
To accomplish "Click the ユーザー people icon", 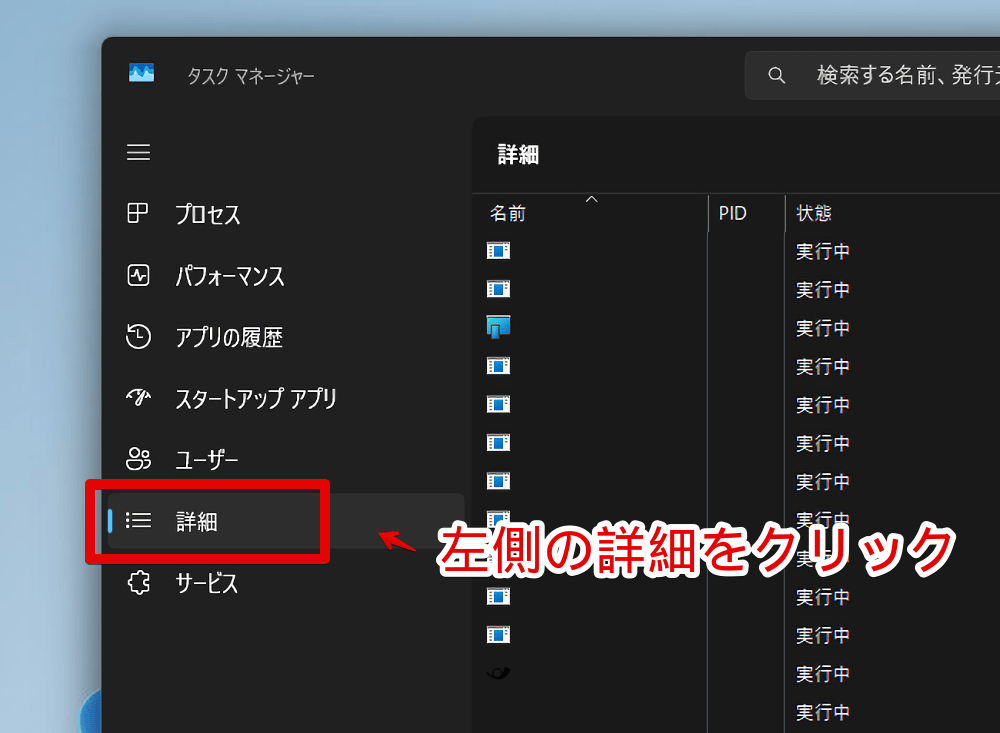I will 138,459.
